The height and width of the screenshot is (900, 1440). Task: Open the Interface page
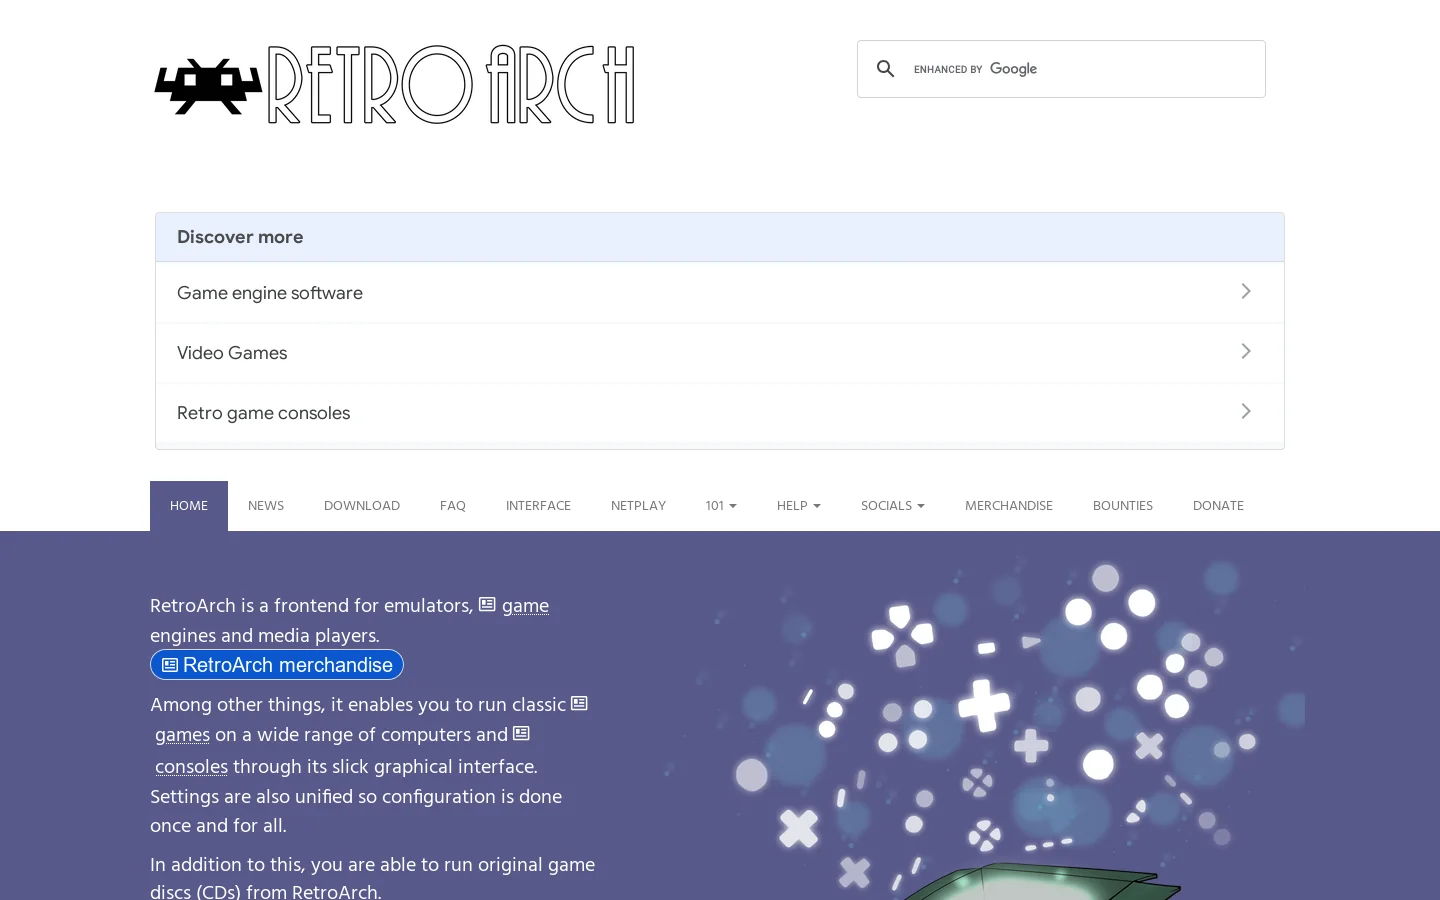538,506
